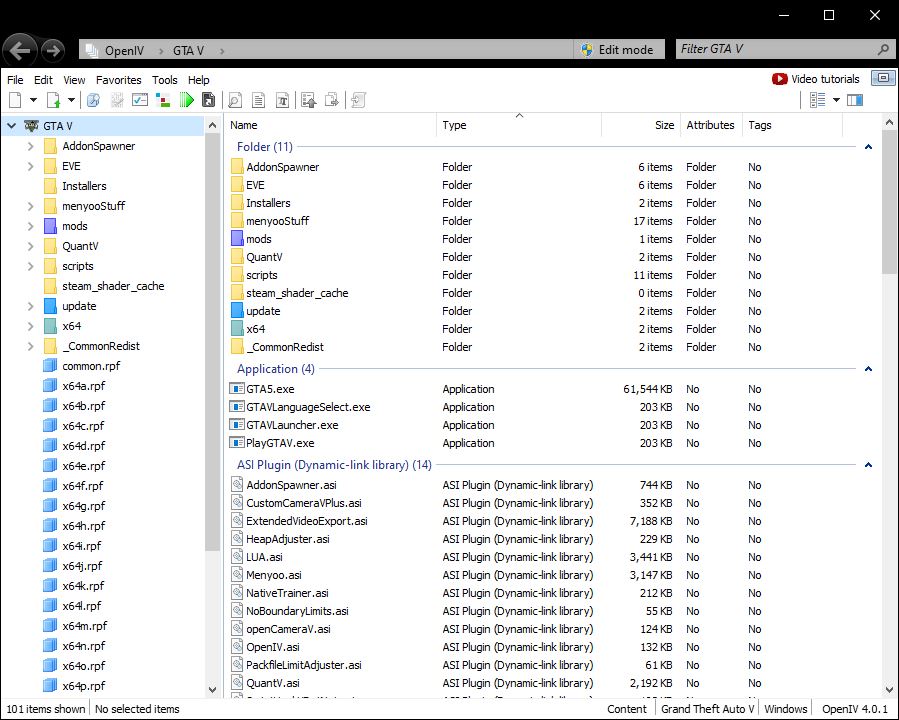Click file list vertical scrollbar
The image size is (899, 720).
pyautogui.click(x=889, y=202)
